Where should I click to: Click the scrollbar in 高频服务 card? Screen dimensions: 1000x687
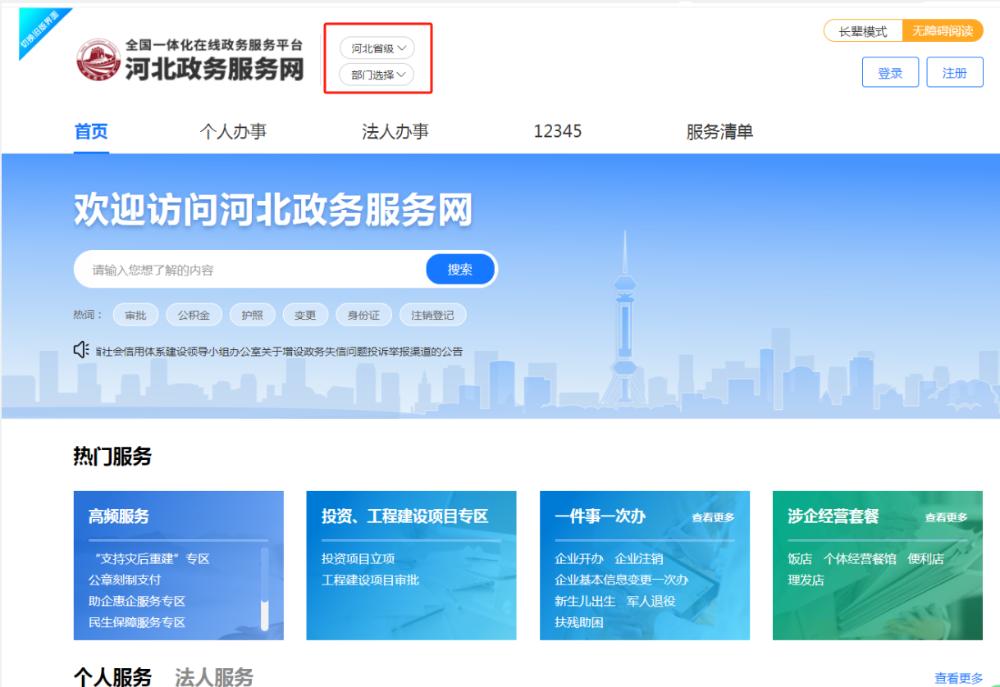pos(265,590)
